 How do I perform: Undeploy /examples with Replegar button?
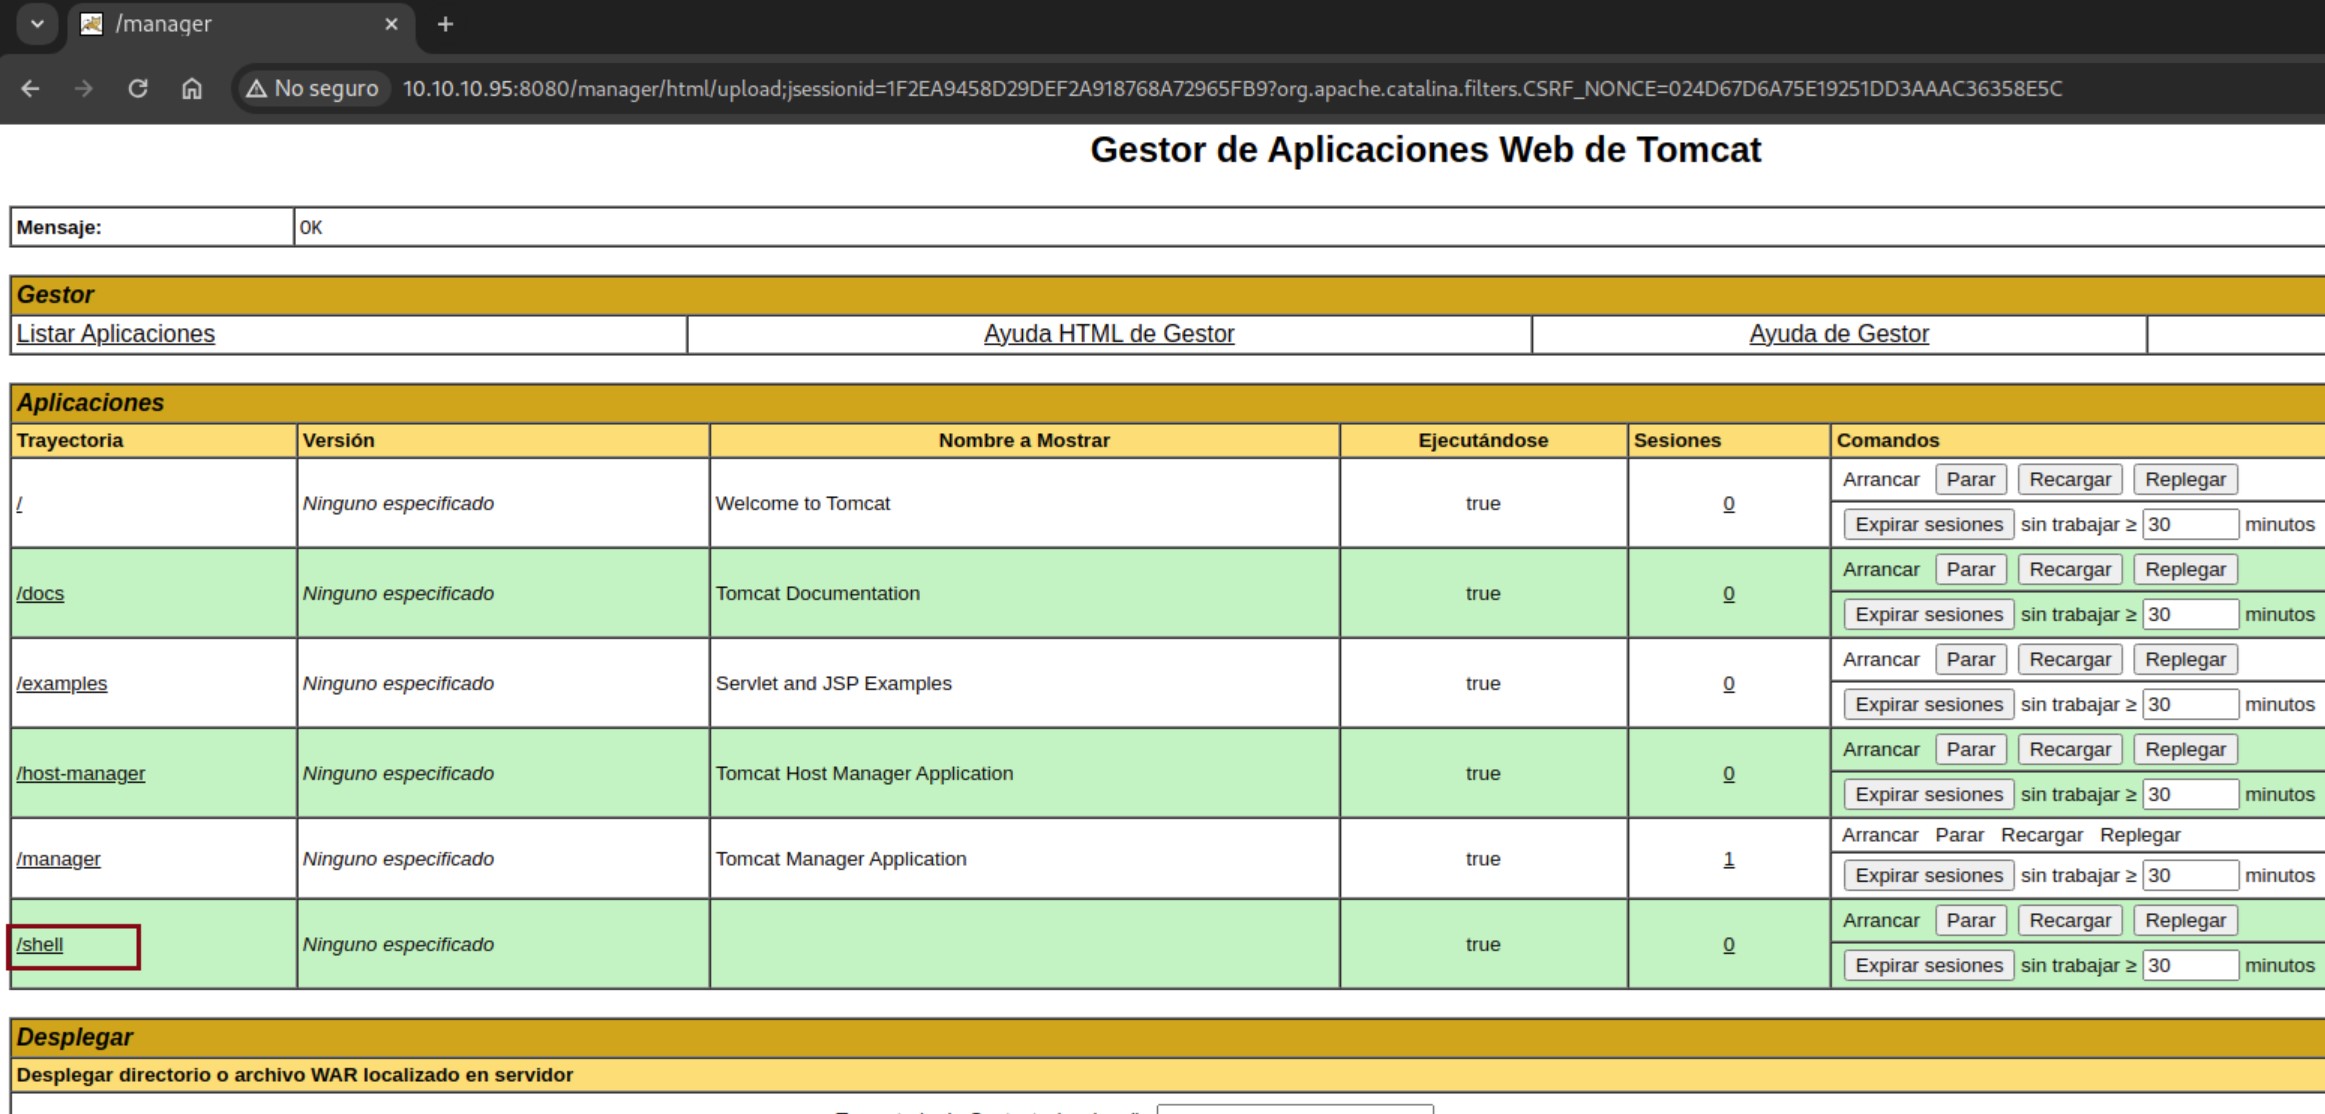2186,660
